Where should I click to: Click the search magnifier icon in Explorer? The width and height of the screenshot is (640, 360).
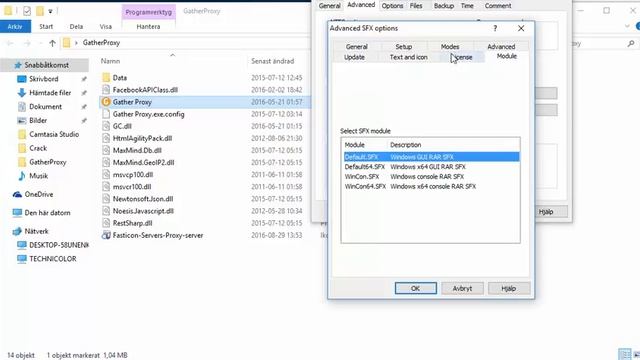coord(631,43)
